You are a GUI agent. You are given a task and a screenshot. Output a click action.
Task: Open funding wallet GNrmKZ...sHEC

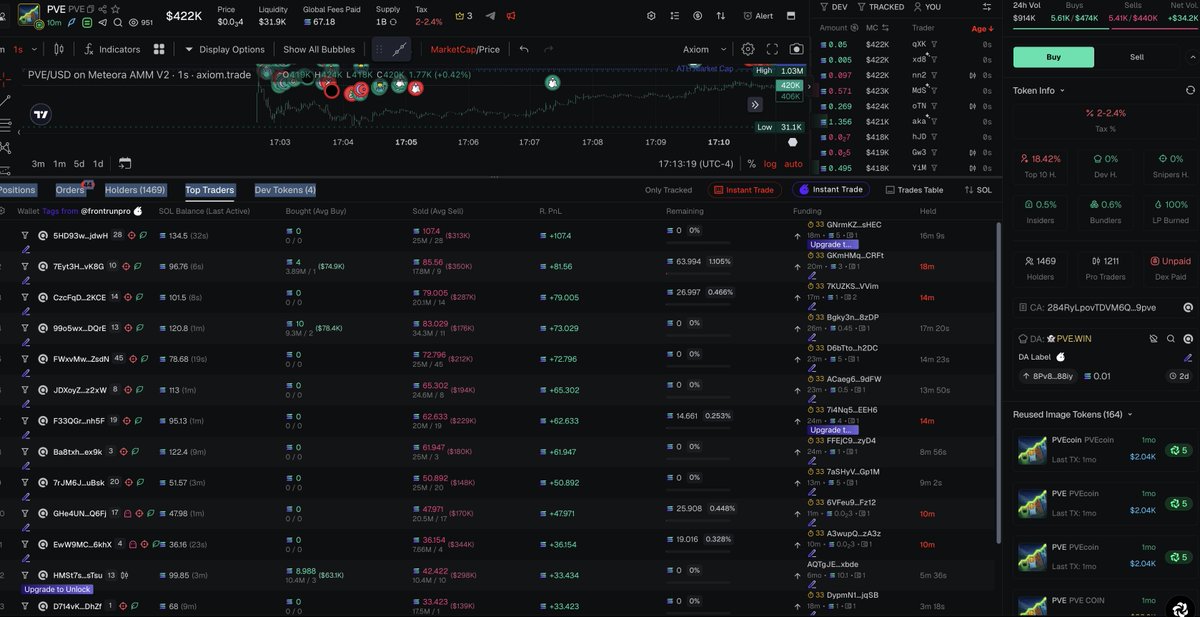(x=854, y=225)
